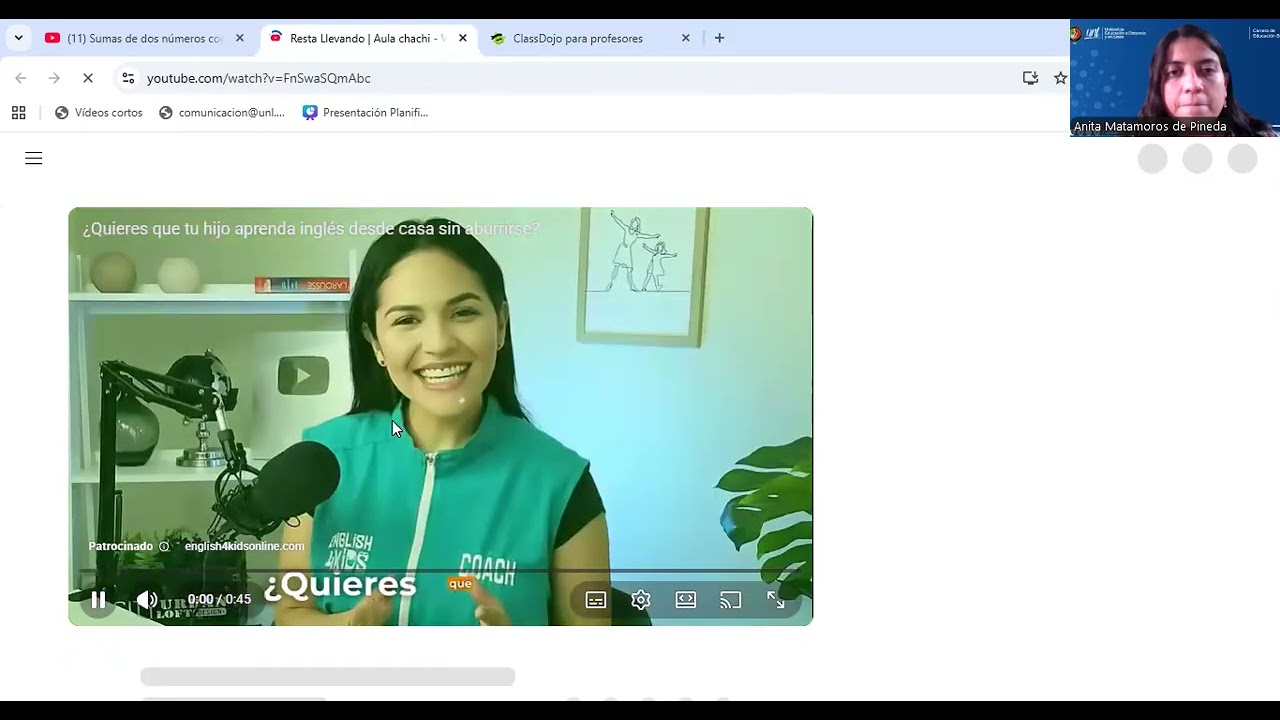Screen dimensions: 1280x720
Task: Stop the page from loading
Action: coord(88,78)
